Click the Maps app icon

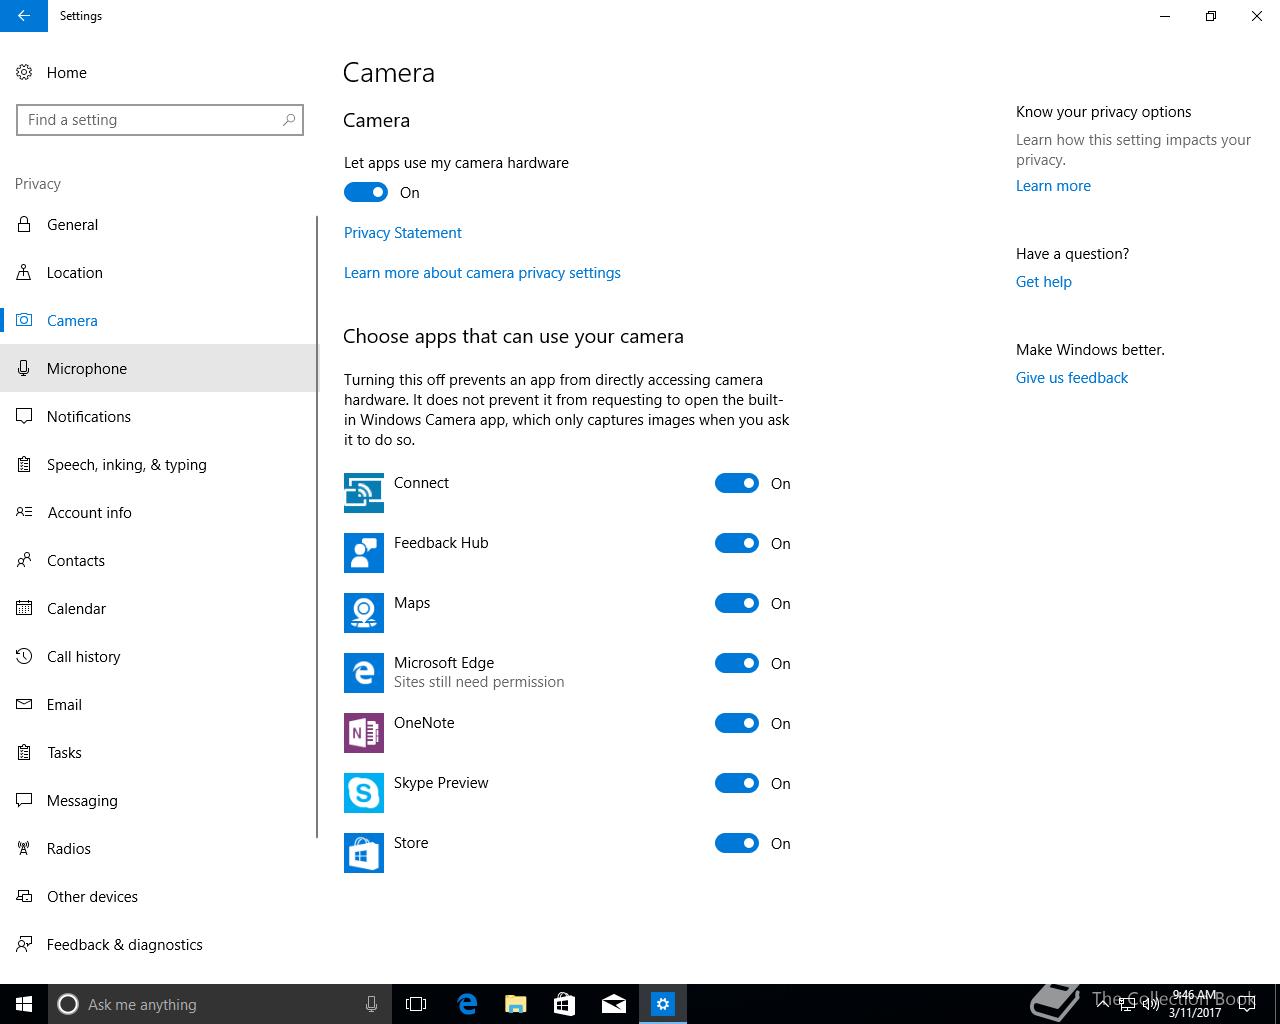[364, 613]
